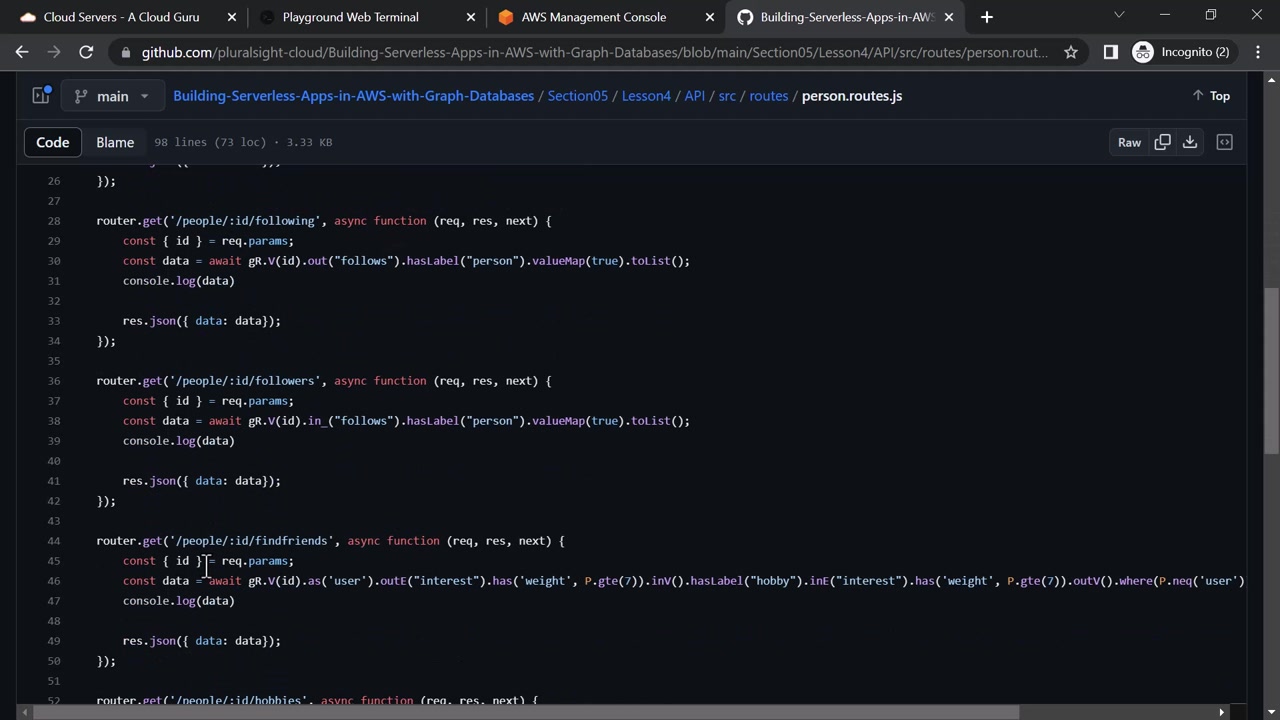Open the main branch dropdown
The width and height of the screenshot is (1280, 720).
111,96
